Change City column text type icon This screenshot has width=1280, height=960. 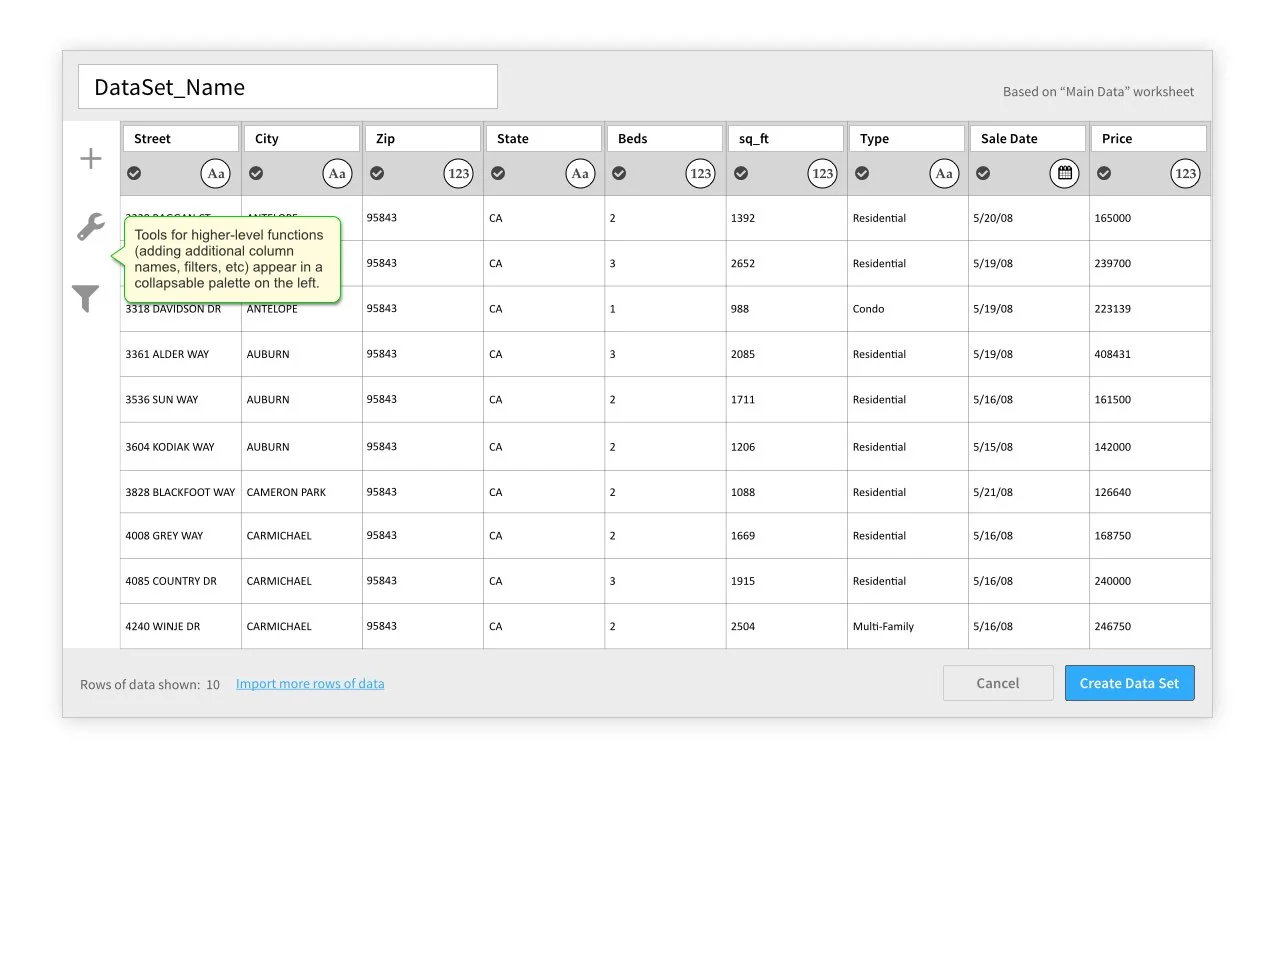point(338,174)
